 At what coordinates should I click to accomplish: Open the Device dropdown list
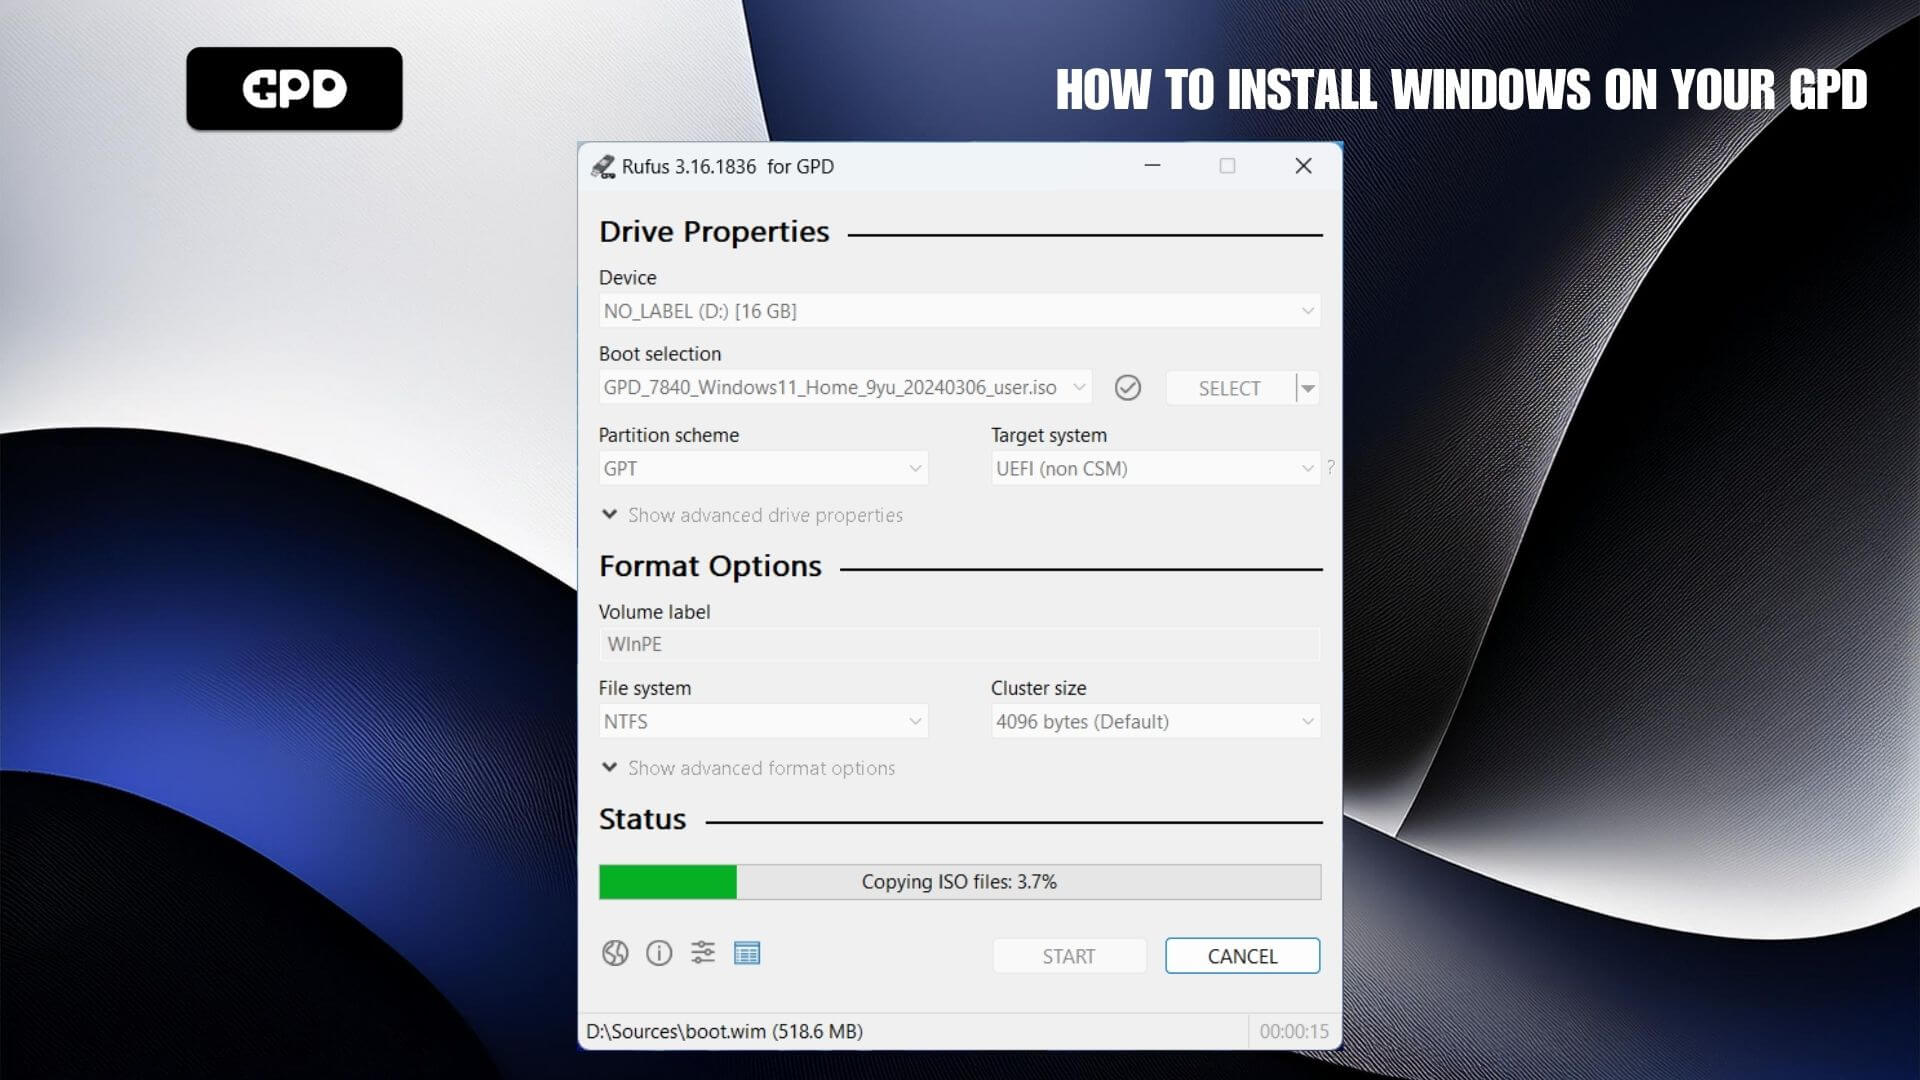click(x=959, y=311)
